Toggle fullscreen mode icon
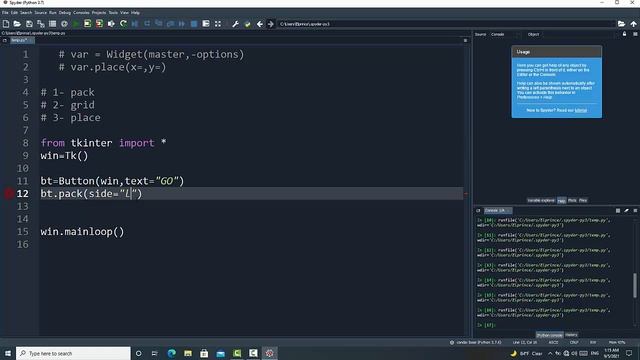640x360 pixels. tap(218, 24)
